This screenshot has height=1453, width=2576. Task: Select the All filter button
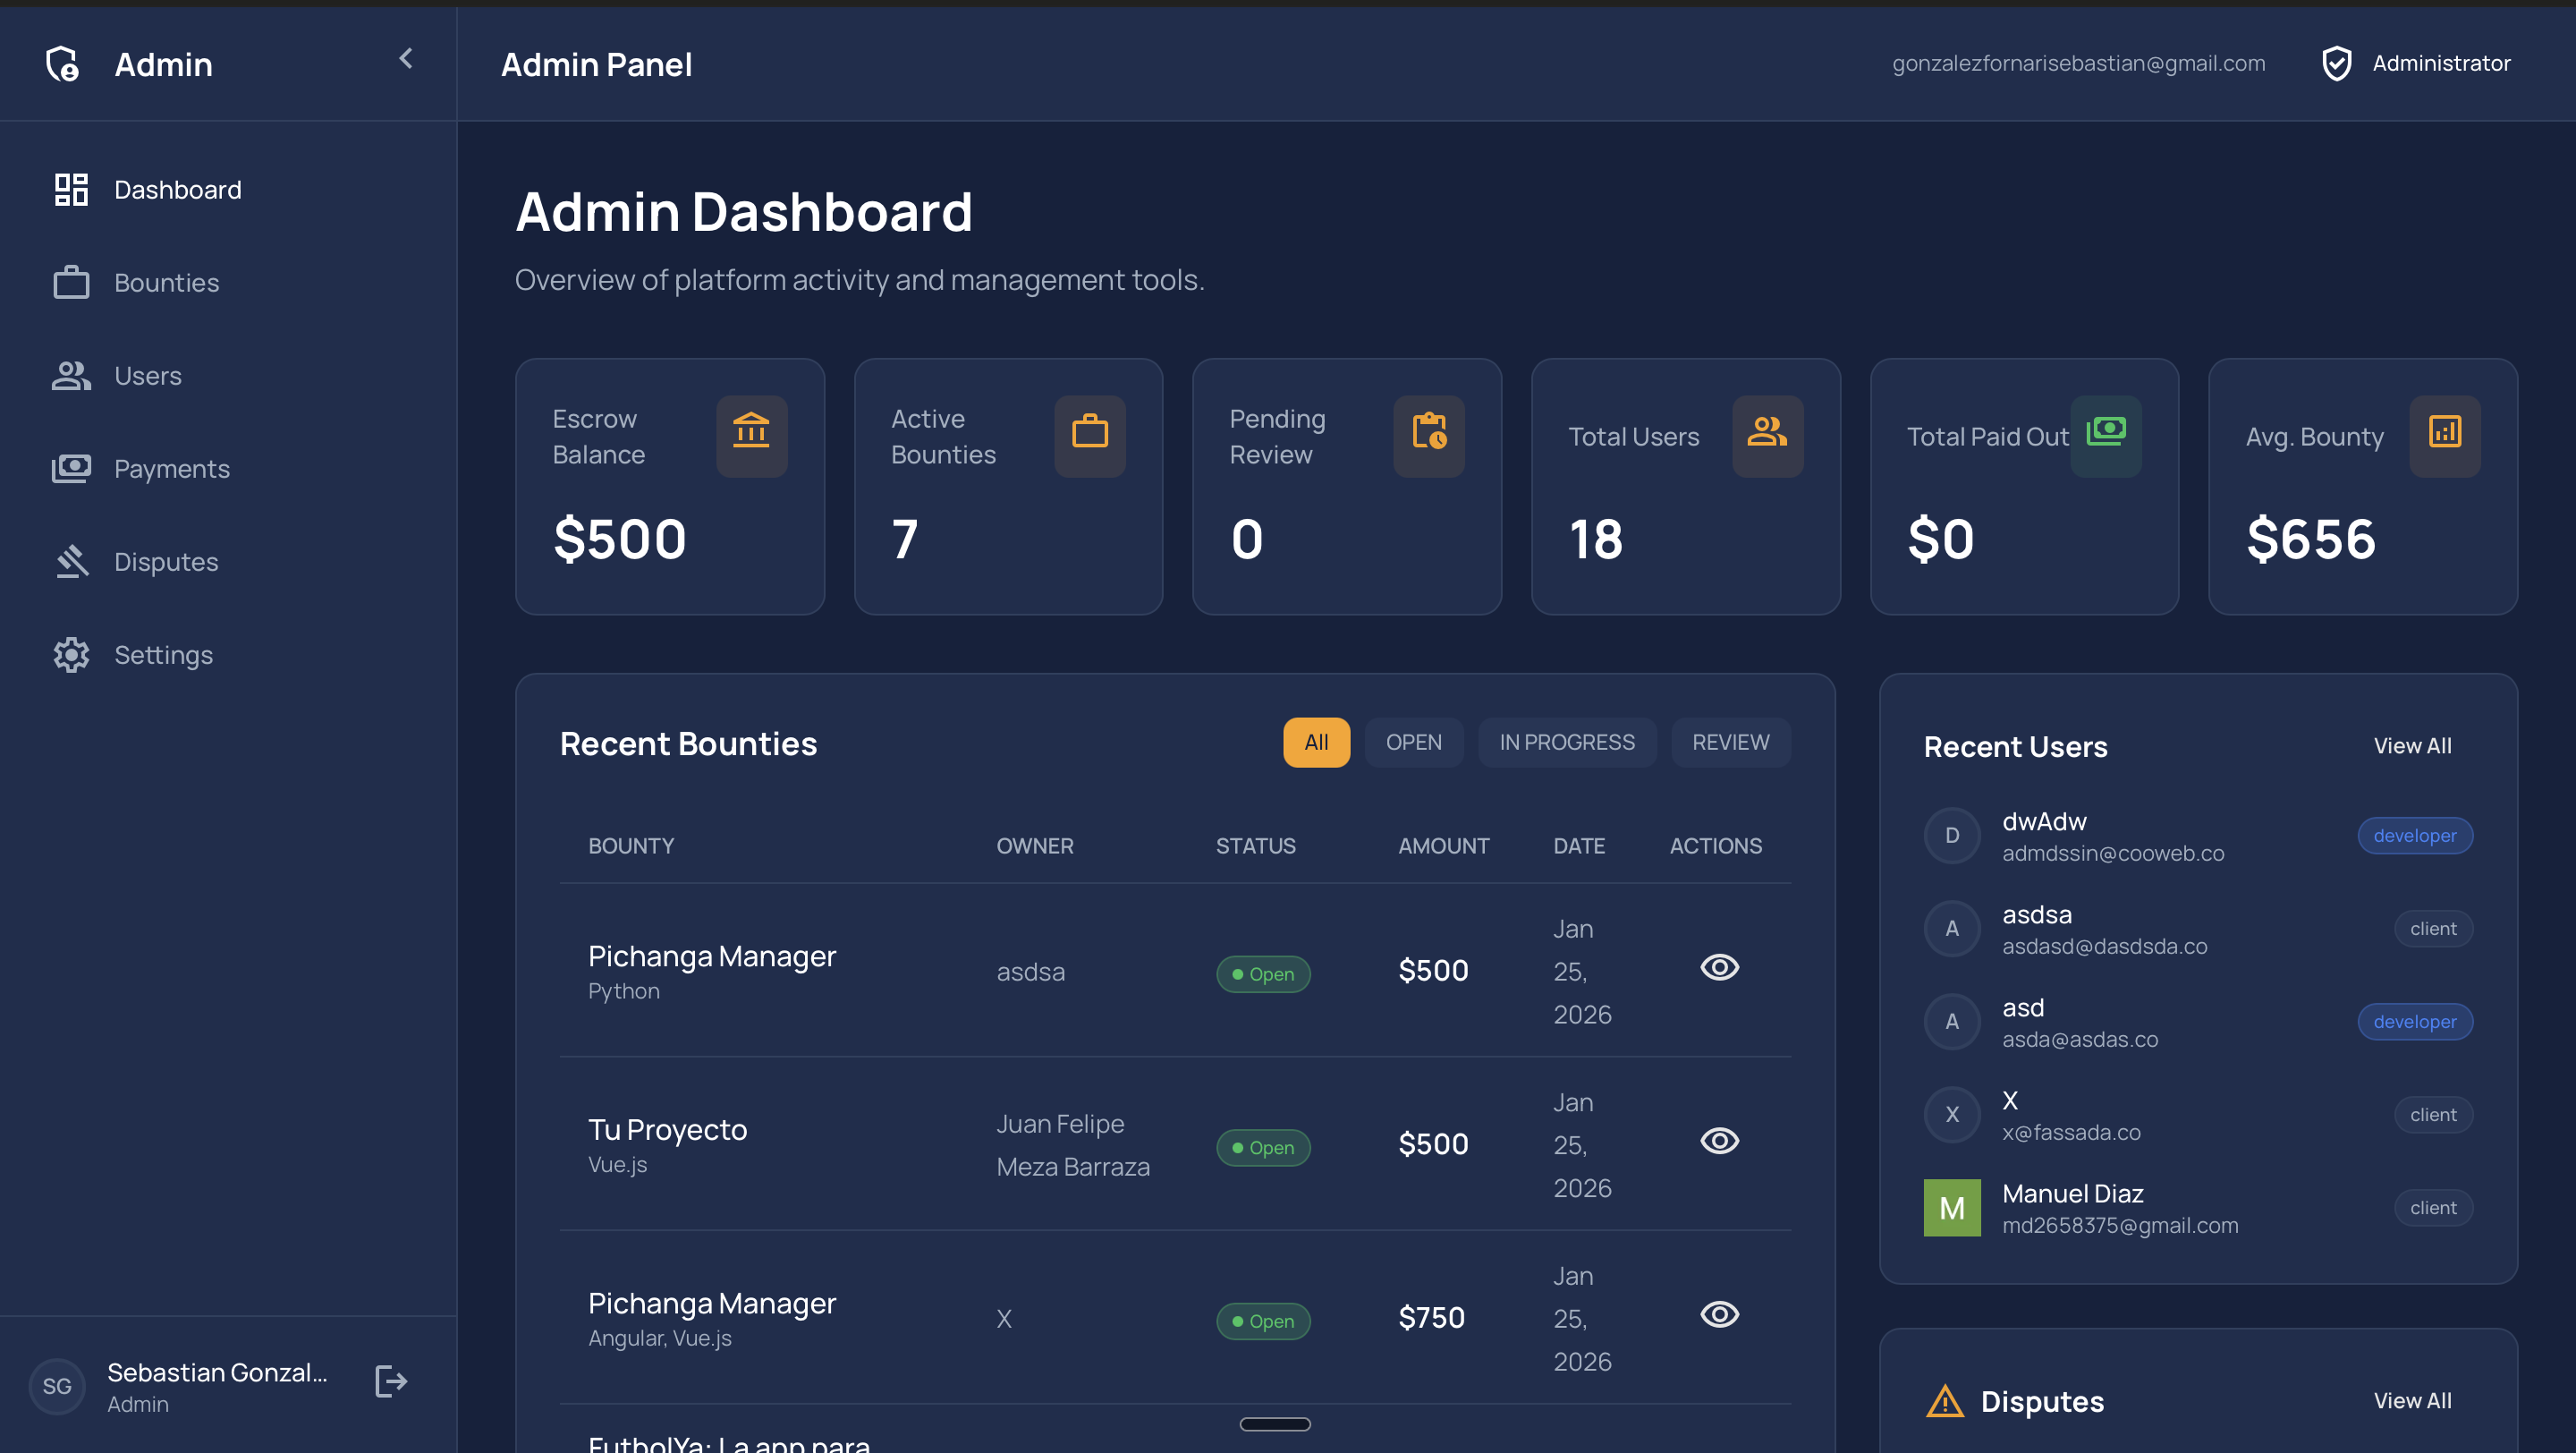[x=1315, y=742]
